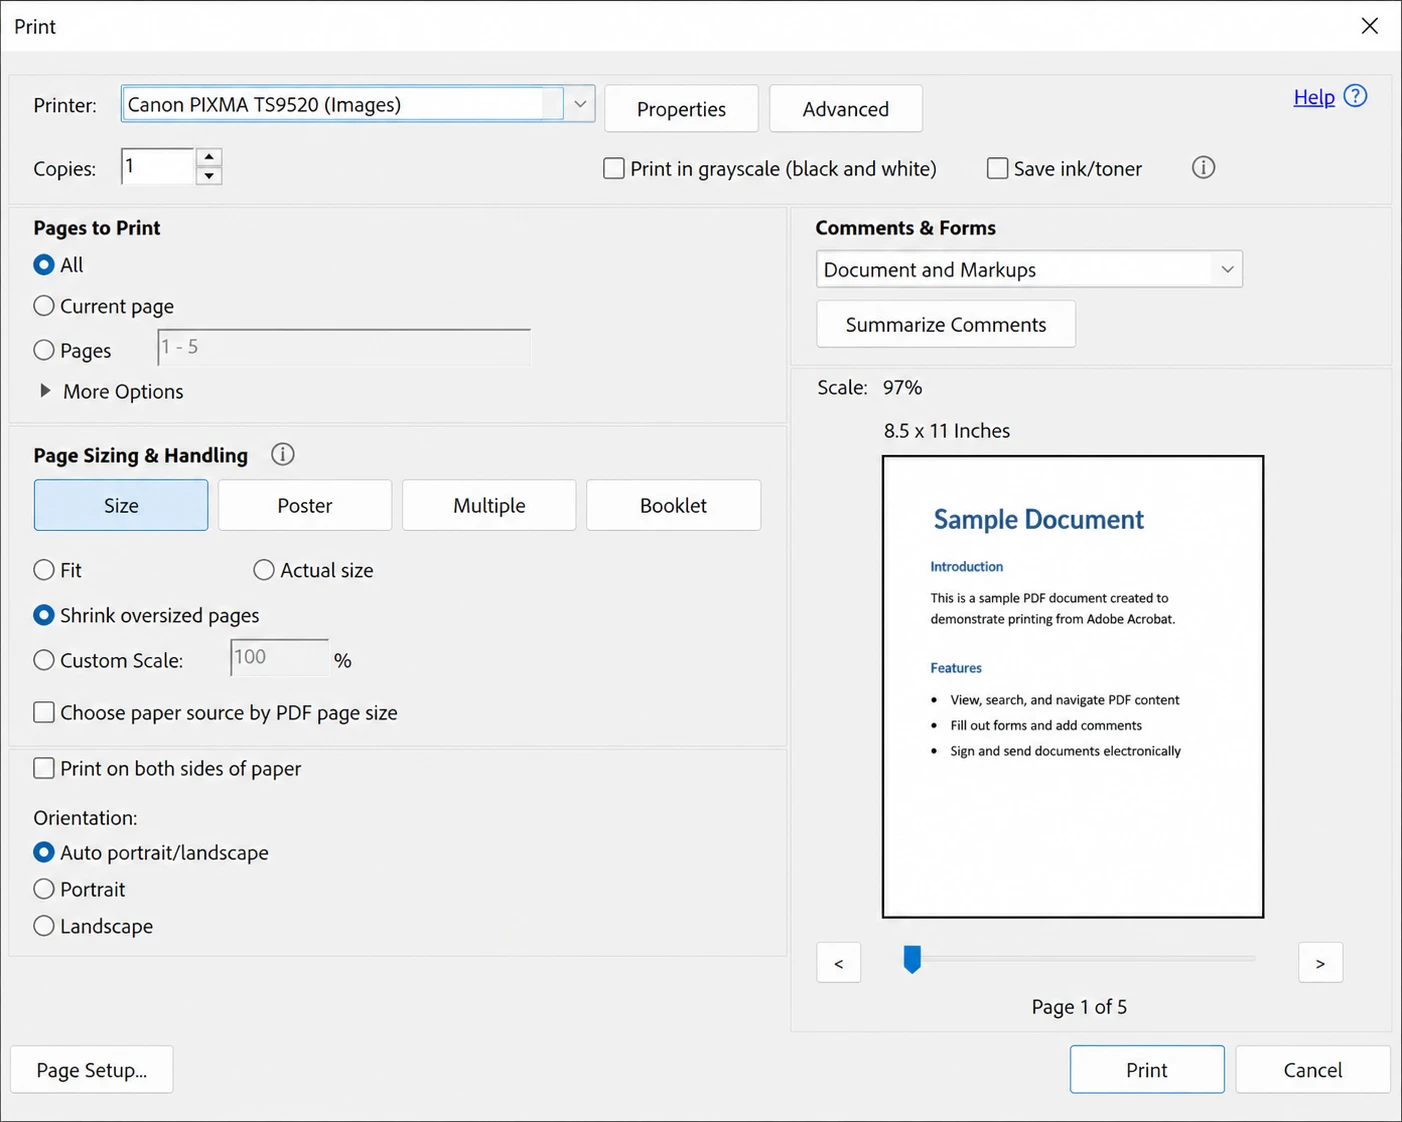Switch to the Poster tab
The image size is (1402, 1122).
coord(305,505)
